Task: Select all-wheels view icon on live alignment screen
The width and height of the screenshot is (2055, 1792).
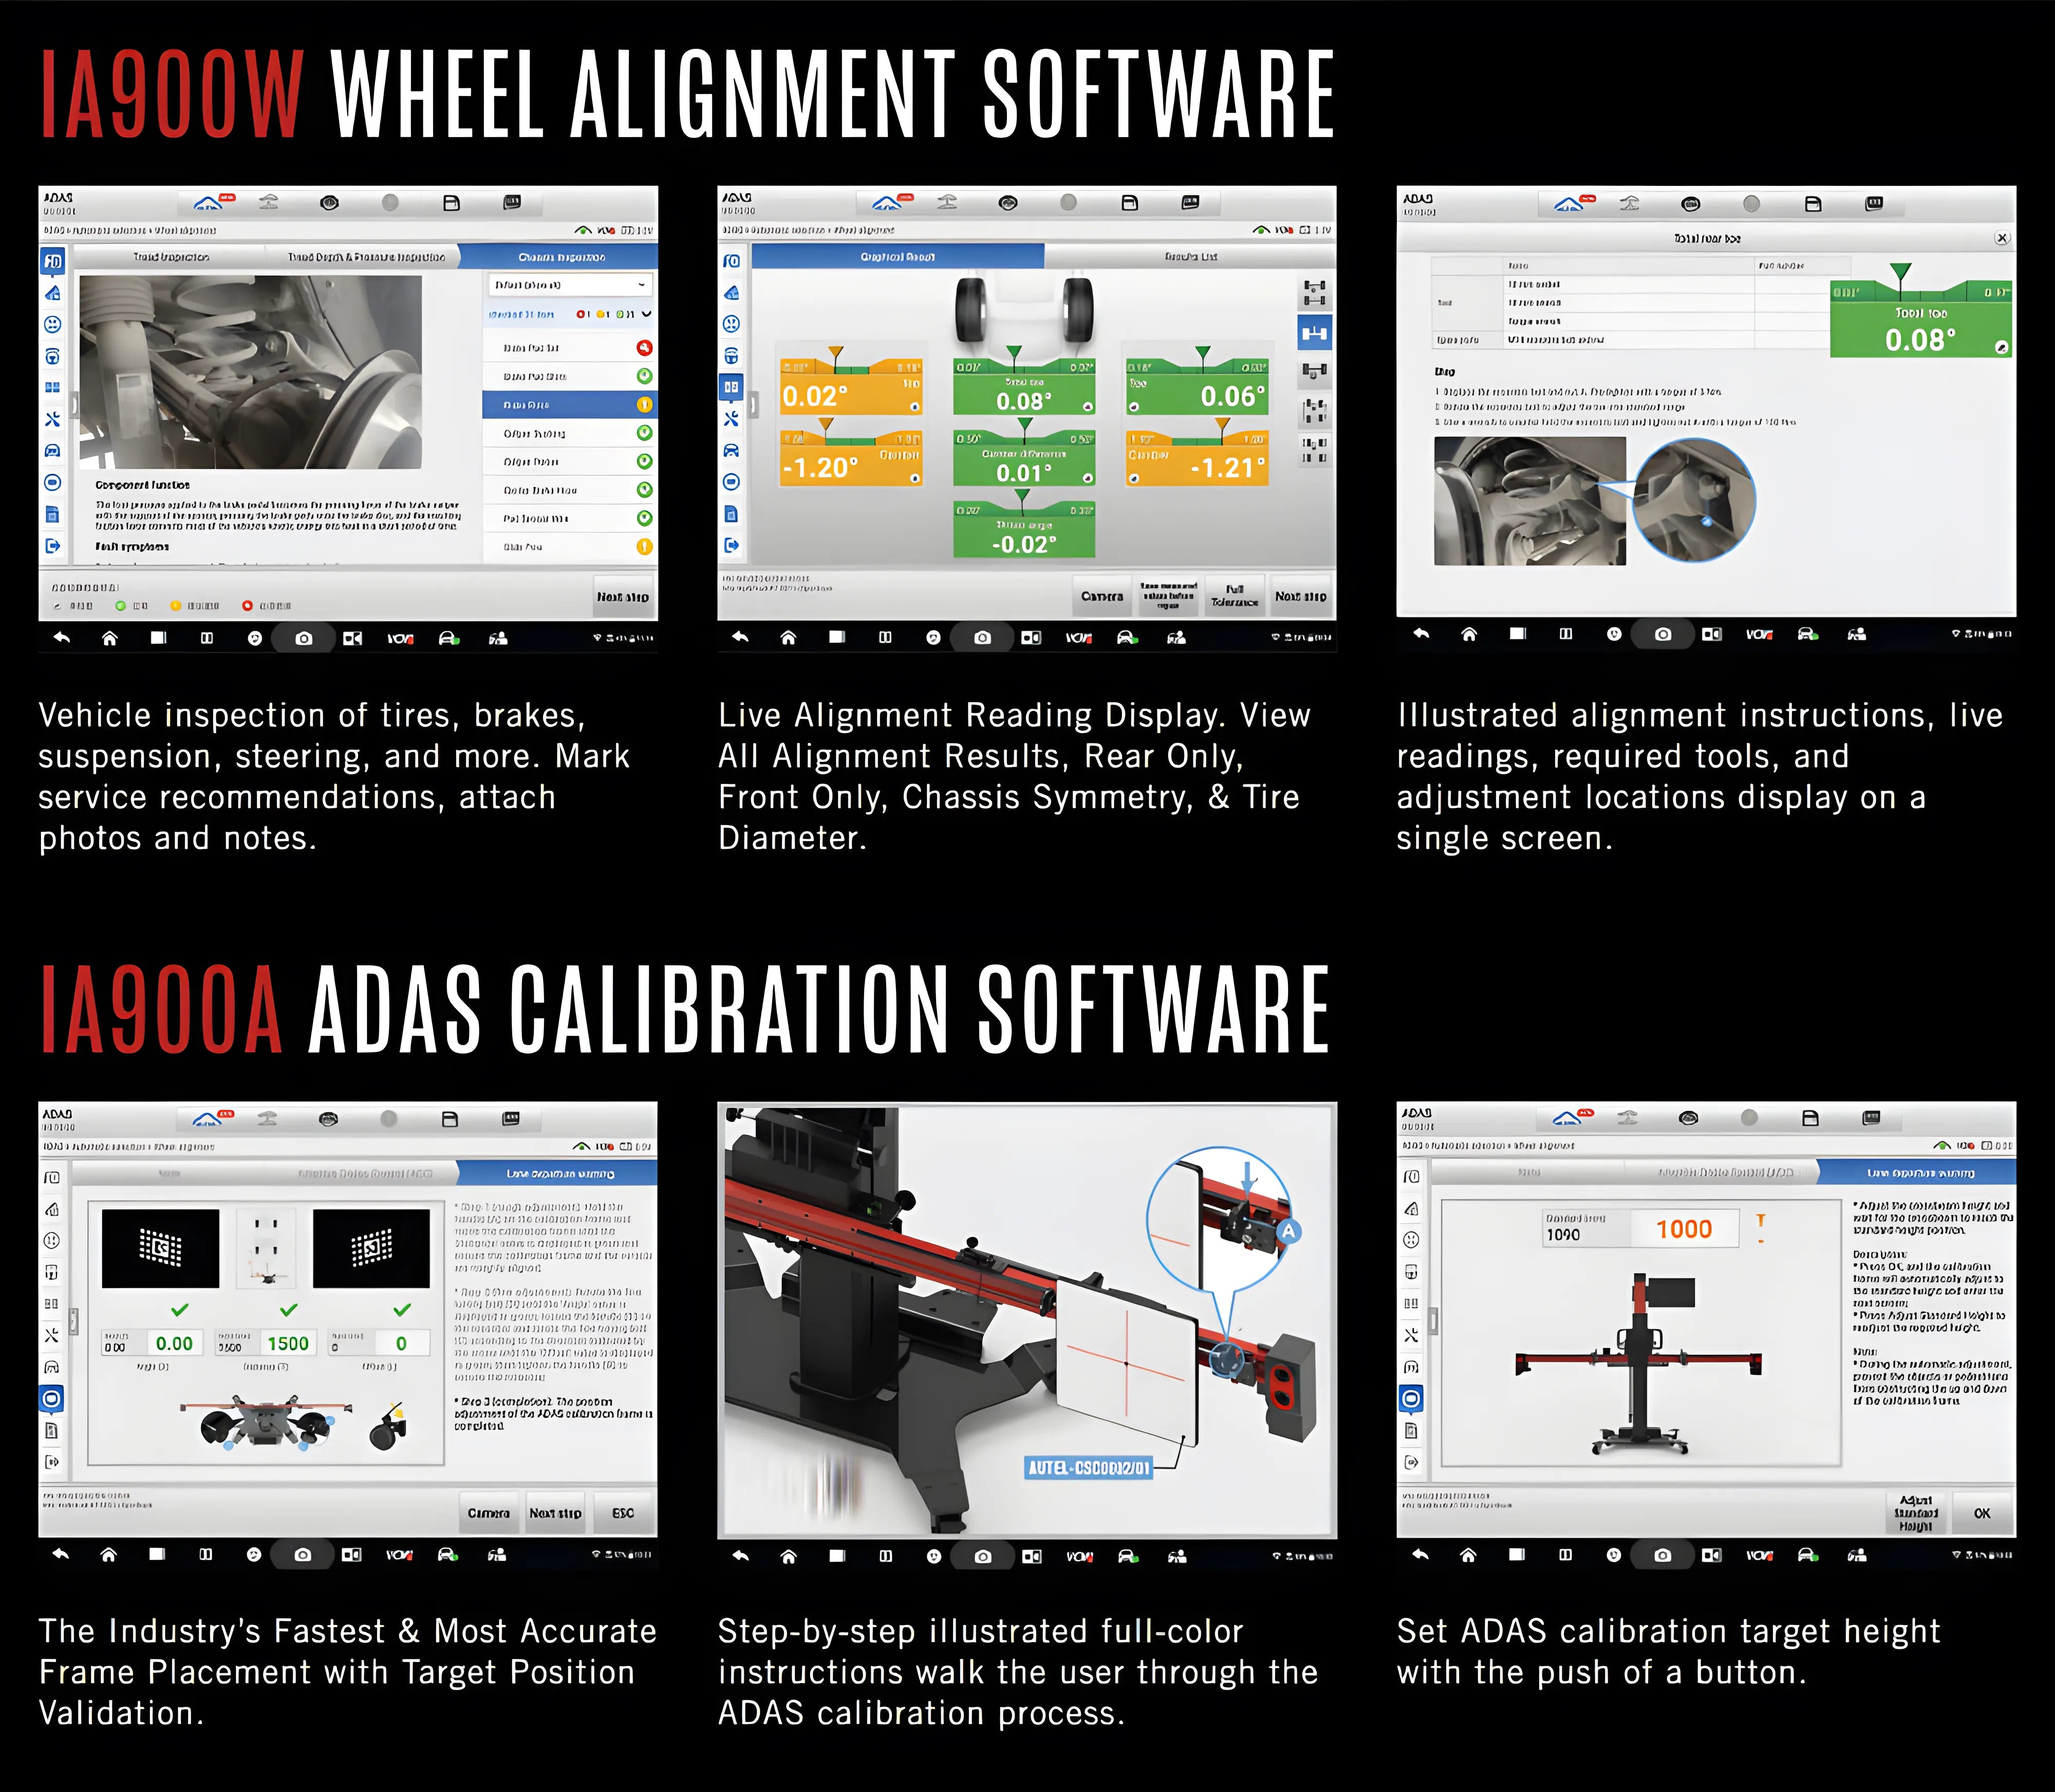Action: [x=1315, y=293]
